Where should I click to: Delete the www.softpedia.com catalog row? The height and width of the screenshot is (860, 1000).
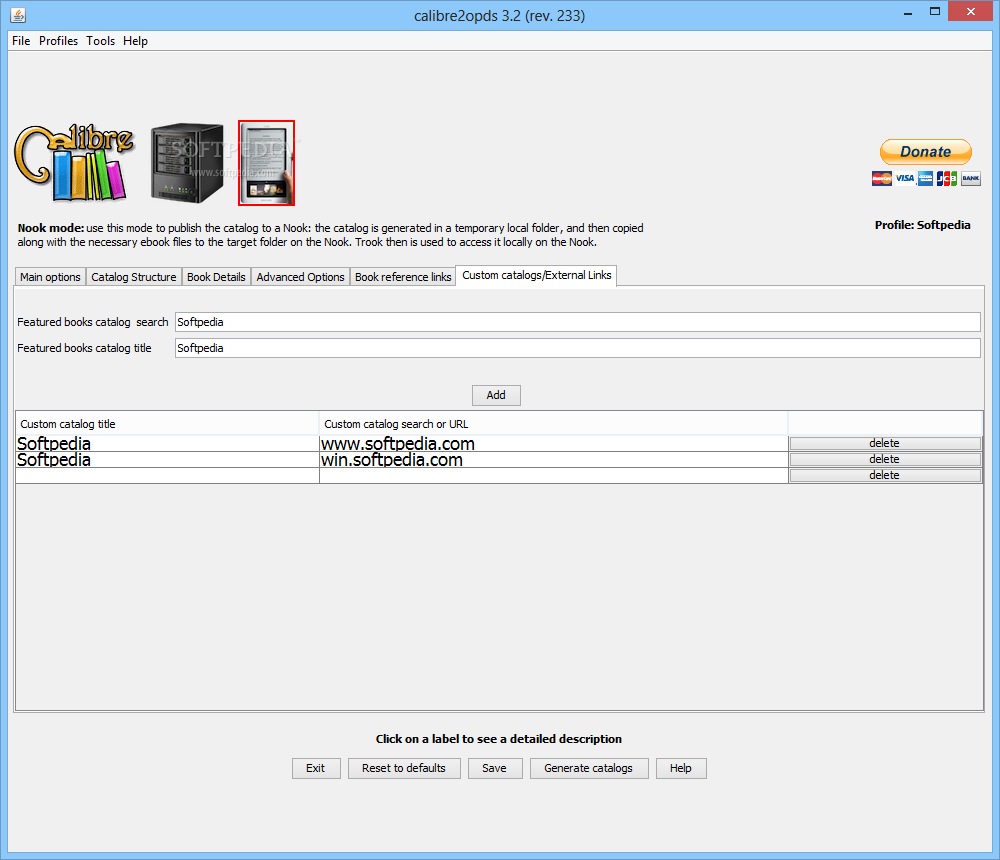point(885,443)
